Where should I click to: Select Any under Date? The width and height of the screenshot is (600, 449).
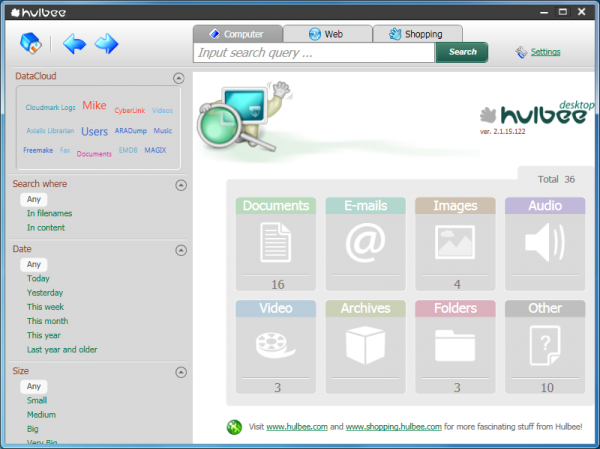tap(34, 265)
